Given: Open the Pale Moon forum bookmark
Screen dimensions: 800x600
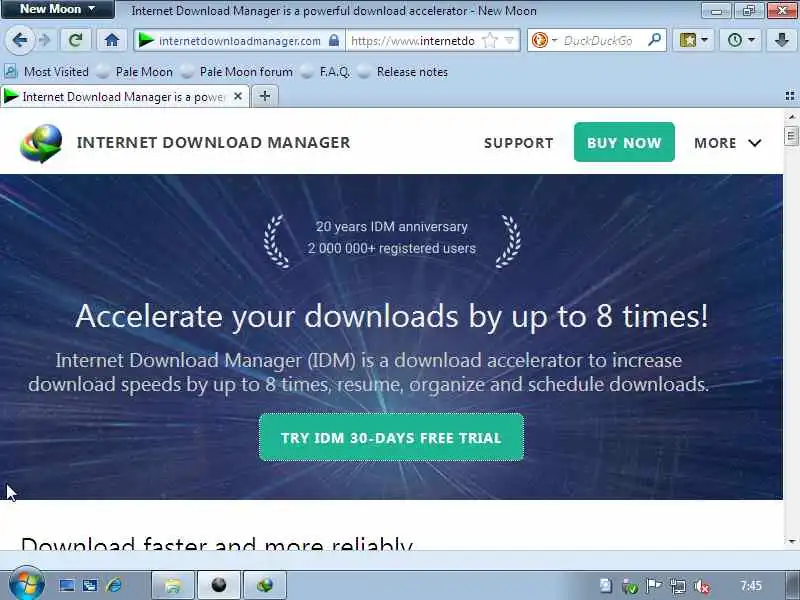Looking at the screenshot, I should pyautogui.click(x=237, y=72).
